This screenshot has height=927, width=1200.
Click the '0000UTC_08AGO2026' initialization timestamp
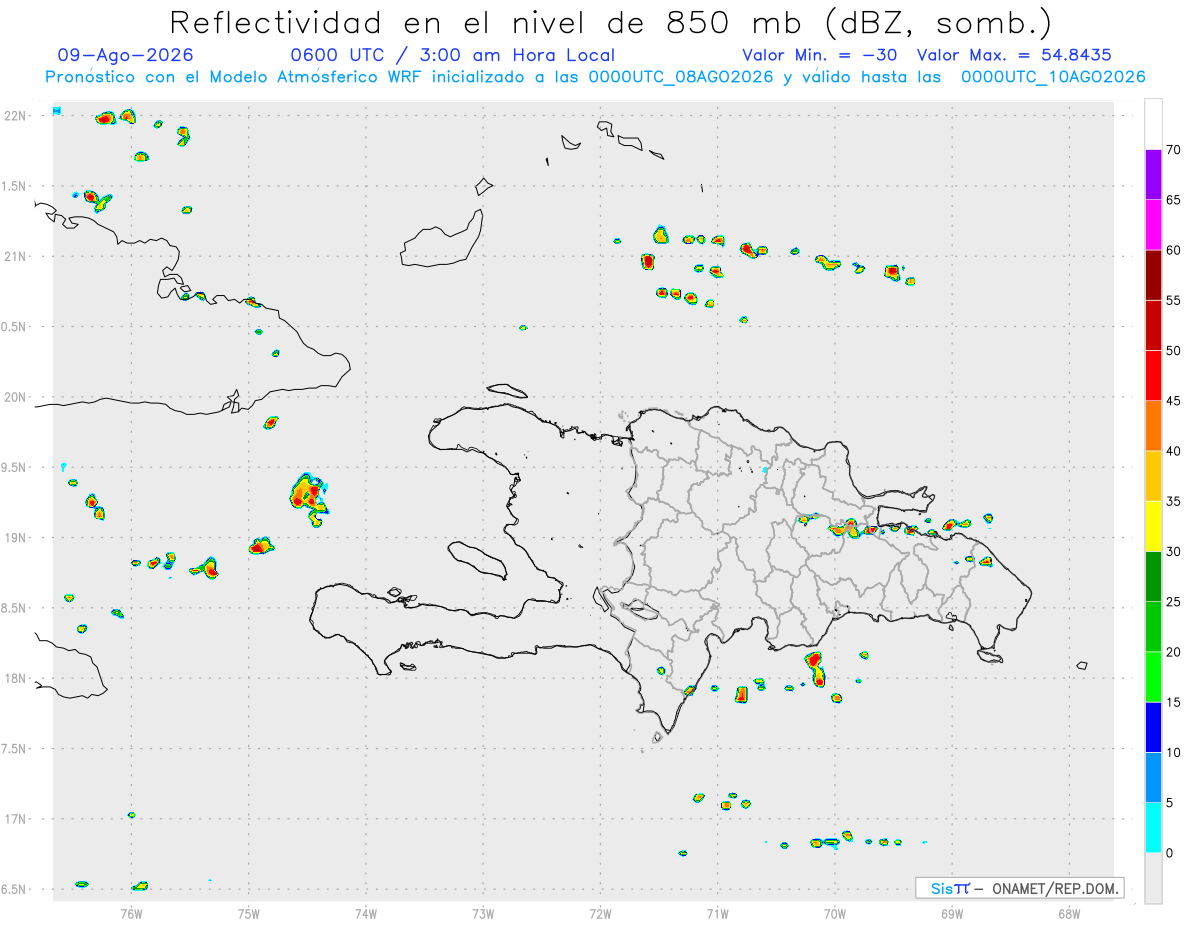point(681,77)
